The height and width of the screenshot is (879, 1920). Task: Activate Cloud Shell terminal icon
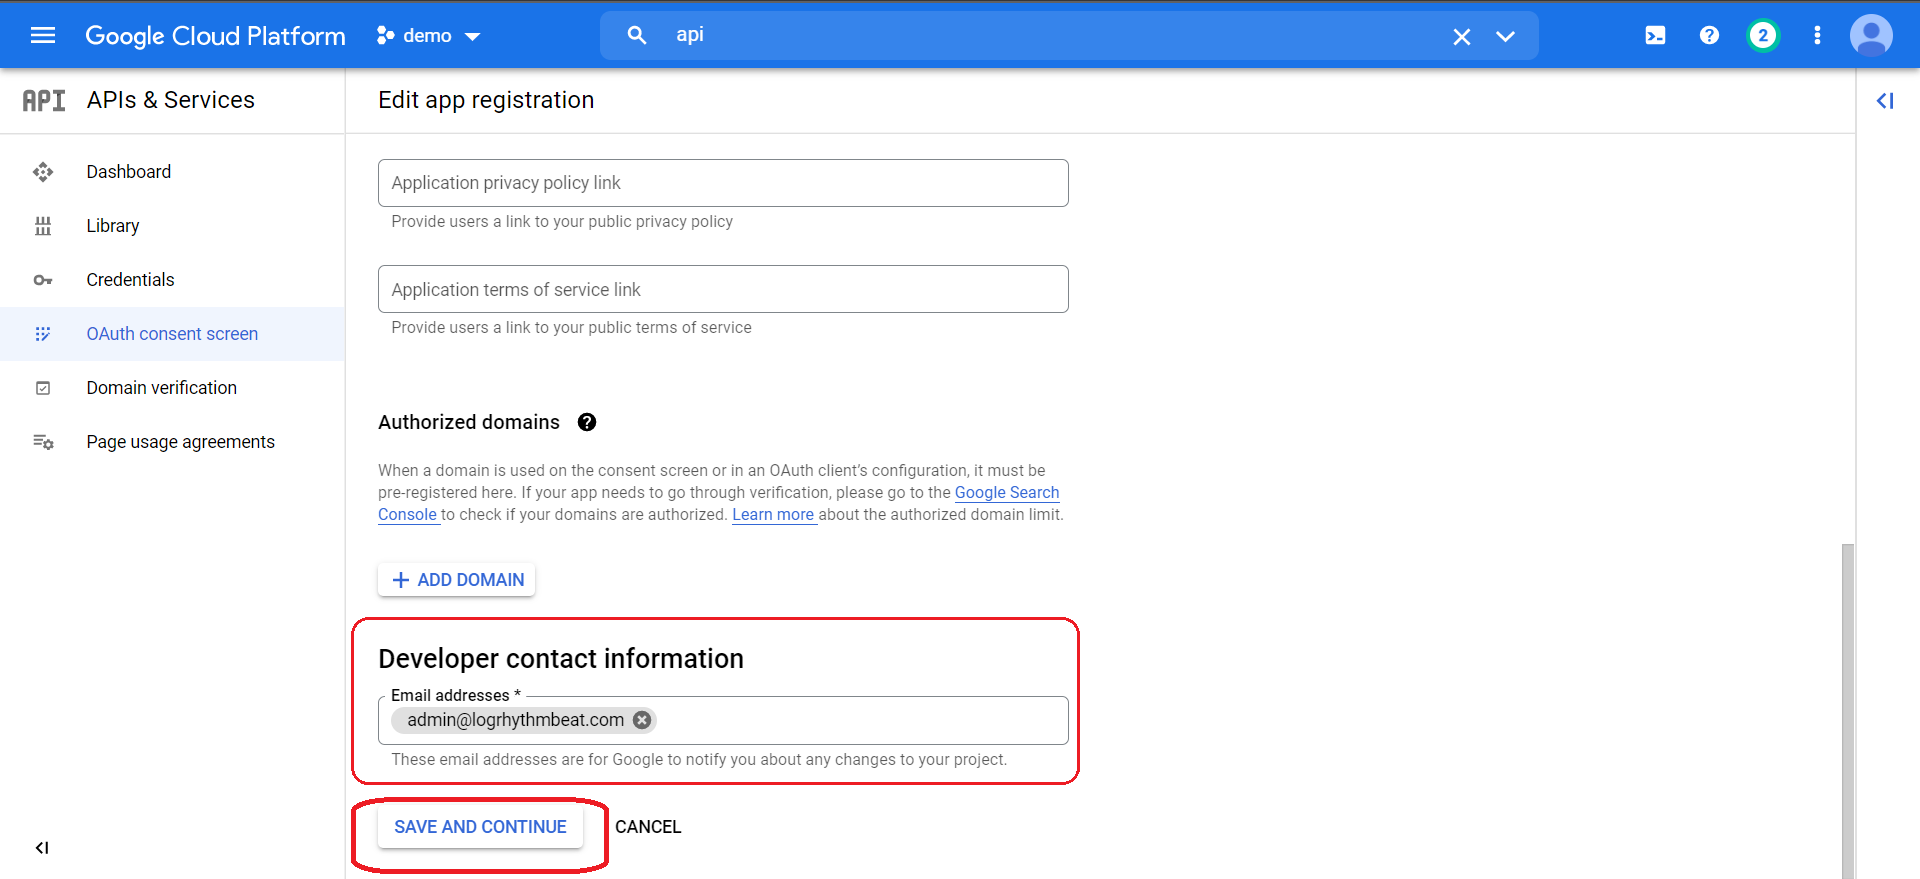pos(1655,36)
